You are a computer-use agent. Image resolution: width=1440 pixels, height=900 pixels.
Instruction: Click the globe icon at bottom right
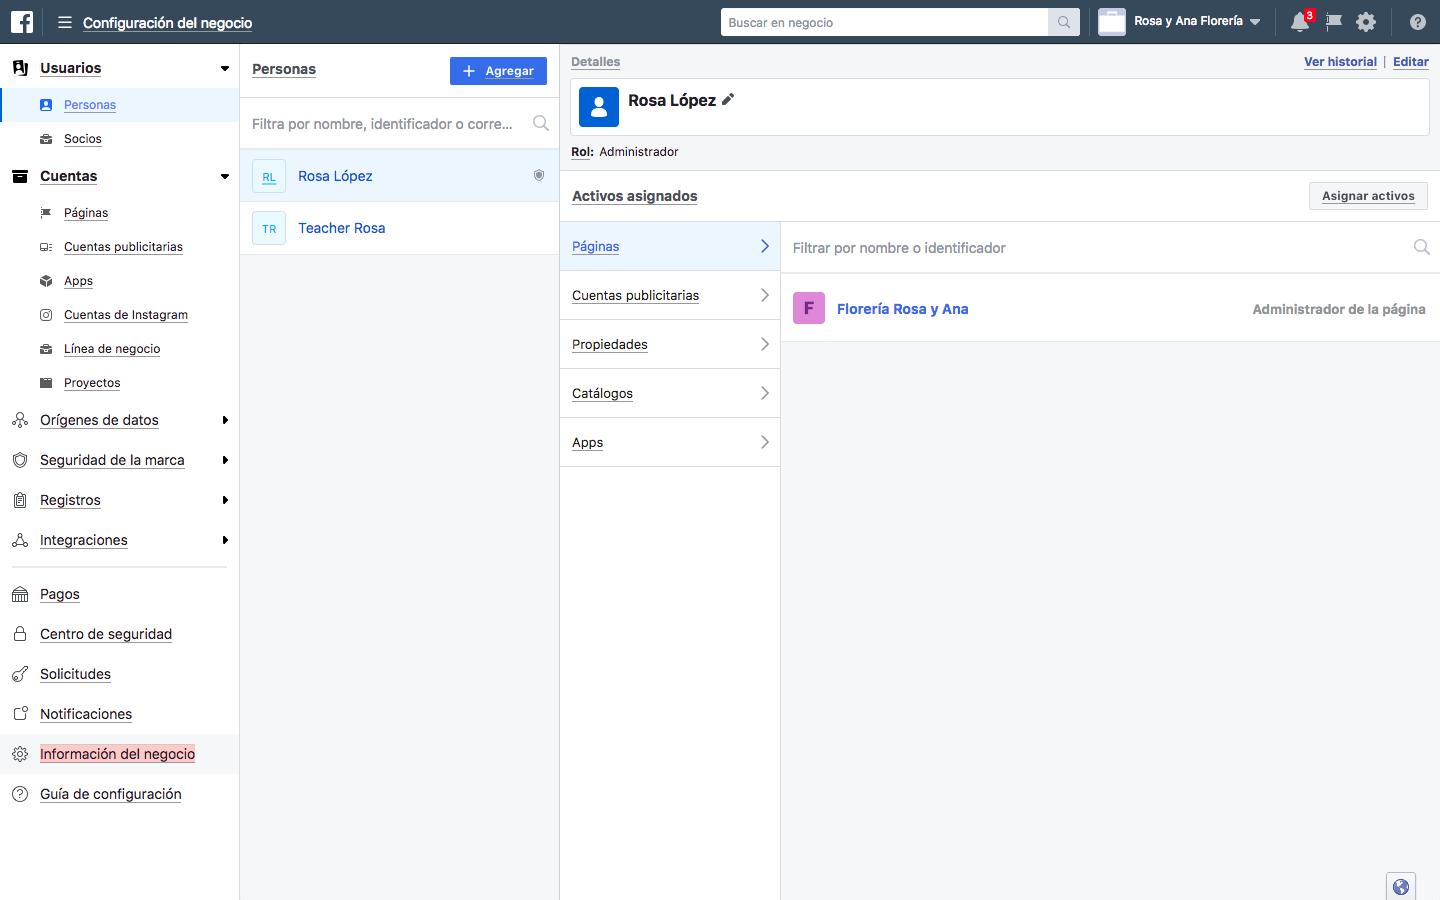pyautogui.click(x=1401, y=887)
